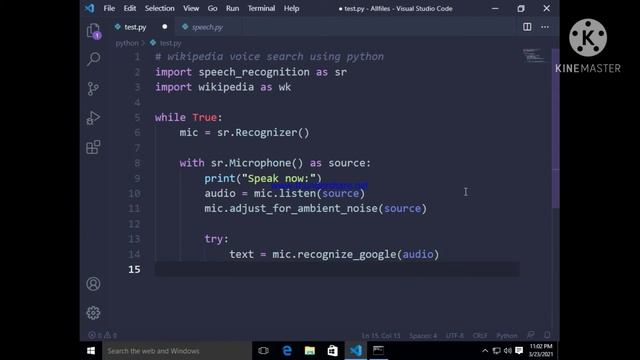Click line number 5 in gutter

[x=137, y=118]
